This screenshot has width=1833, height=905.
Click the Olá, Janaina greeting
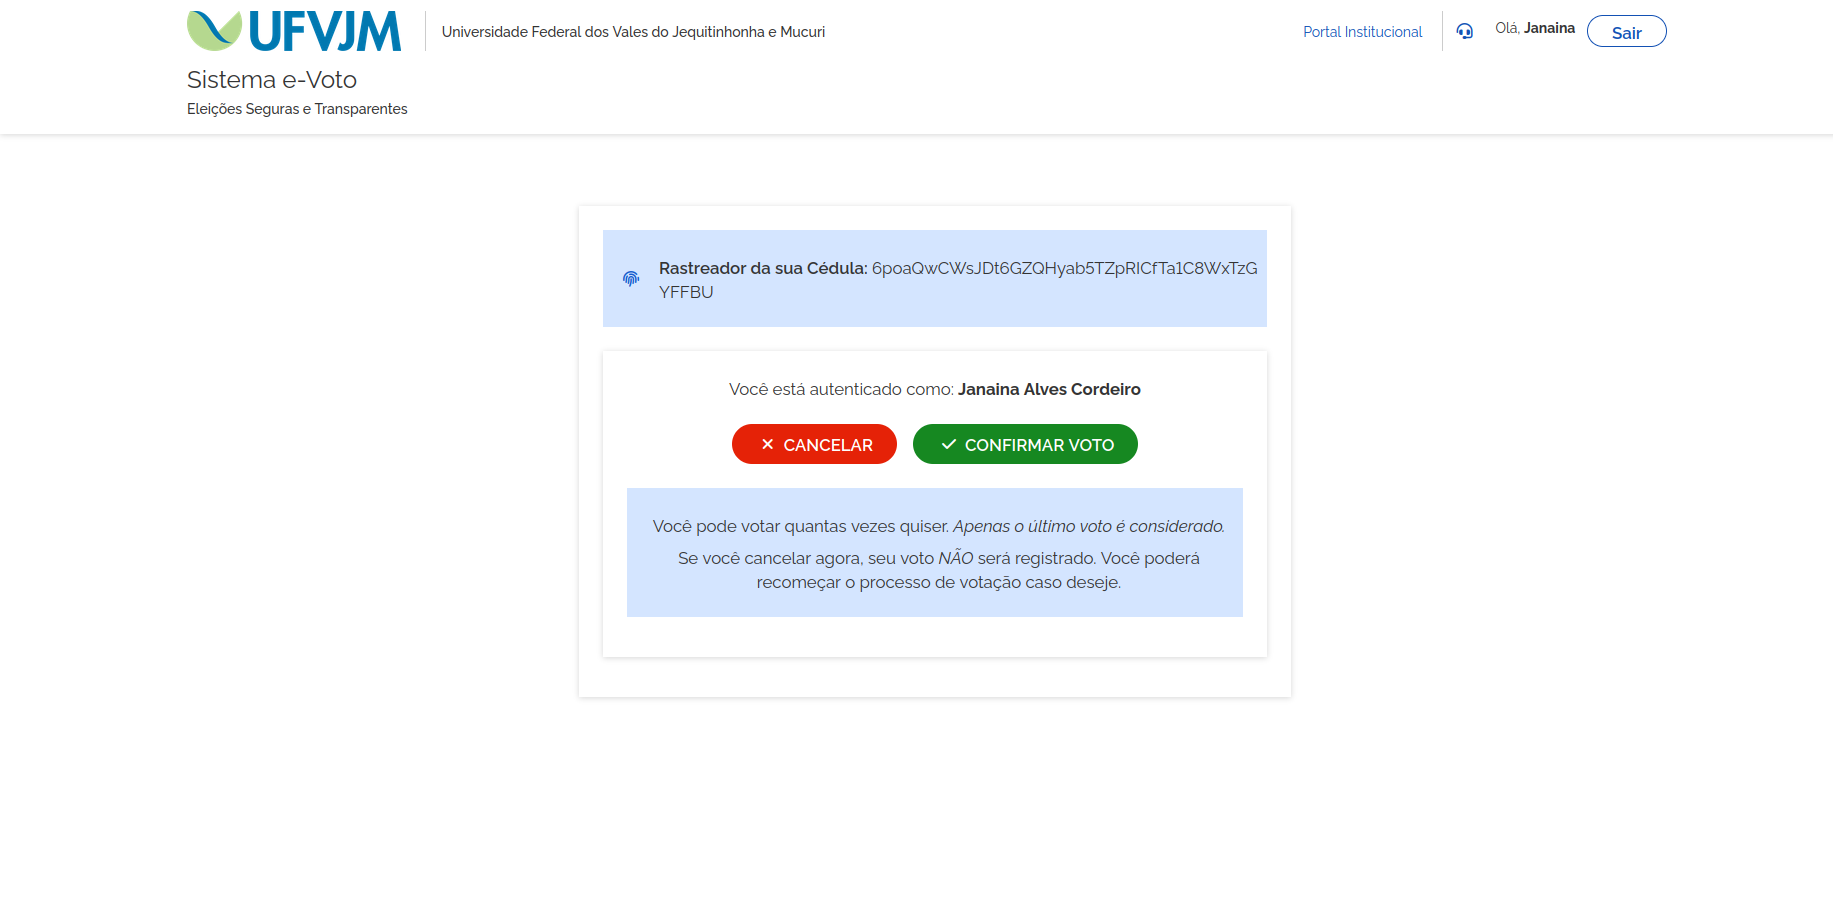pyautogui.click(x=1535, y=28)
